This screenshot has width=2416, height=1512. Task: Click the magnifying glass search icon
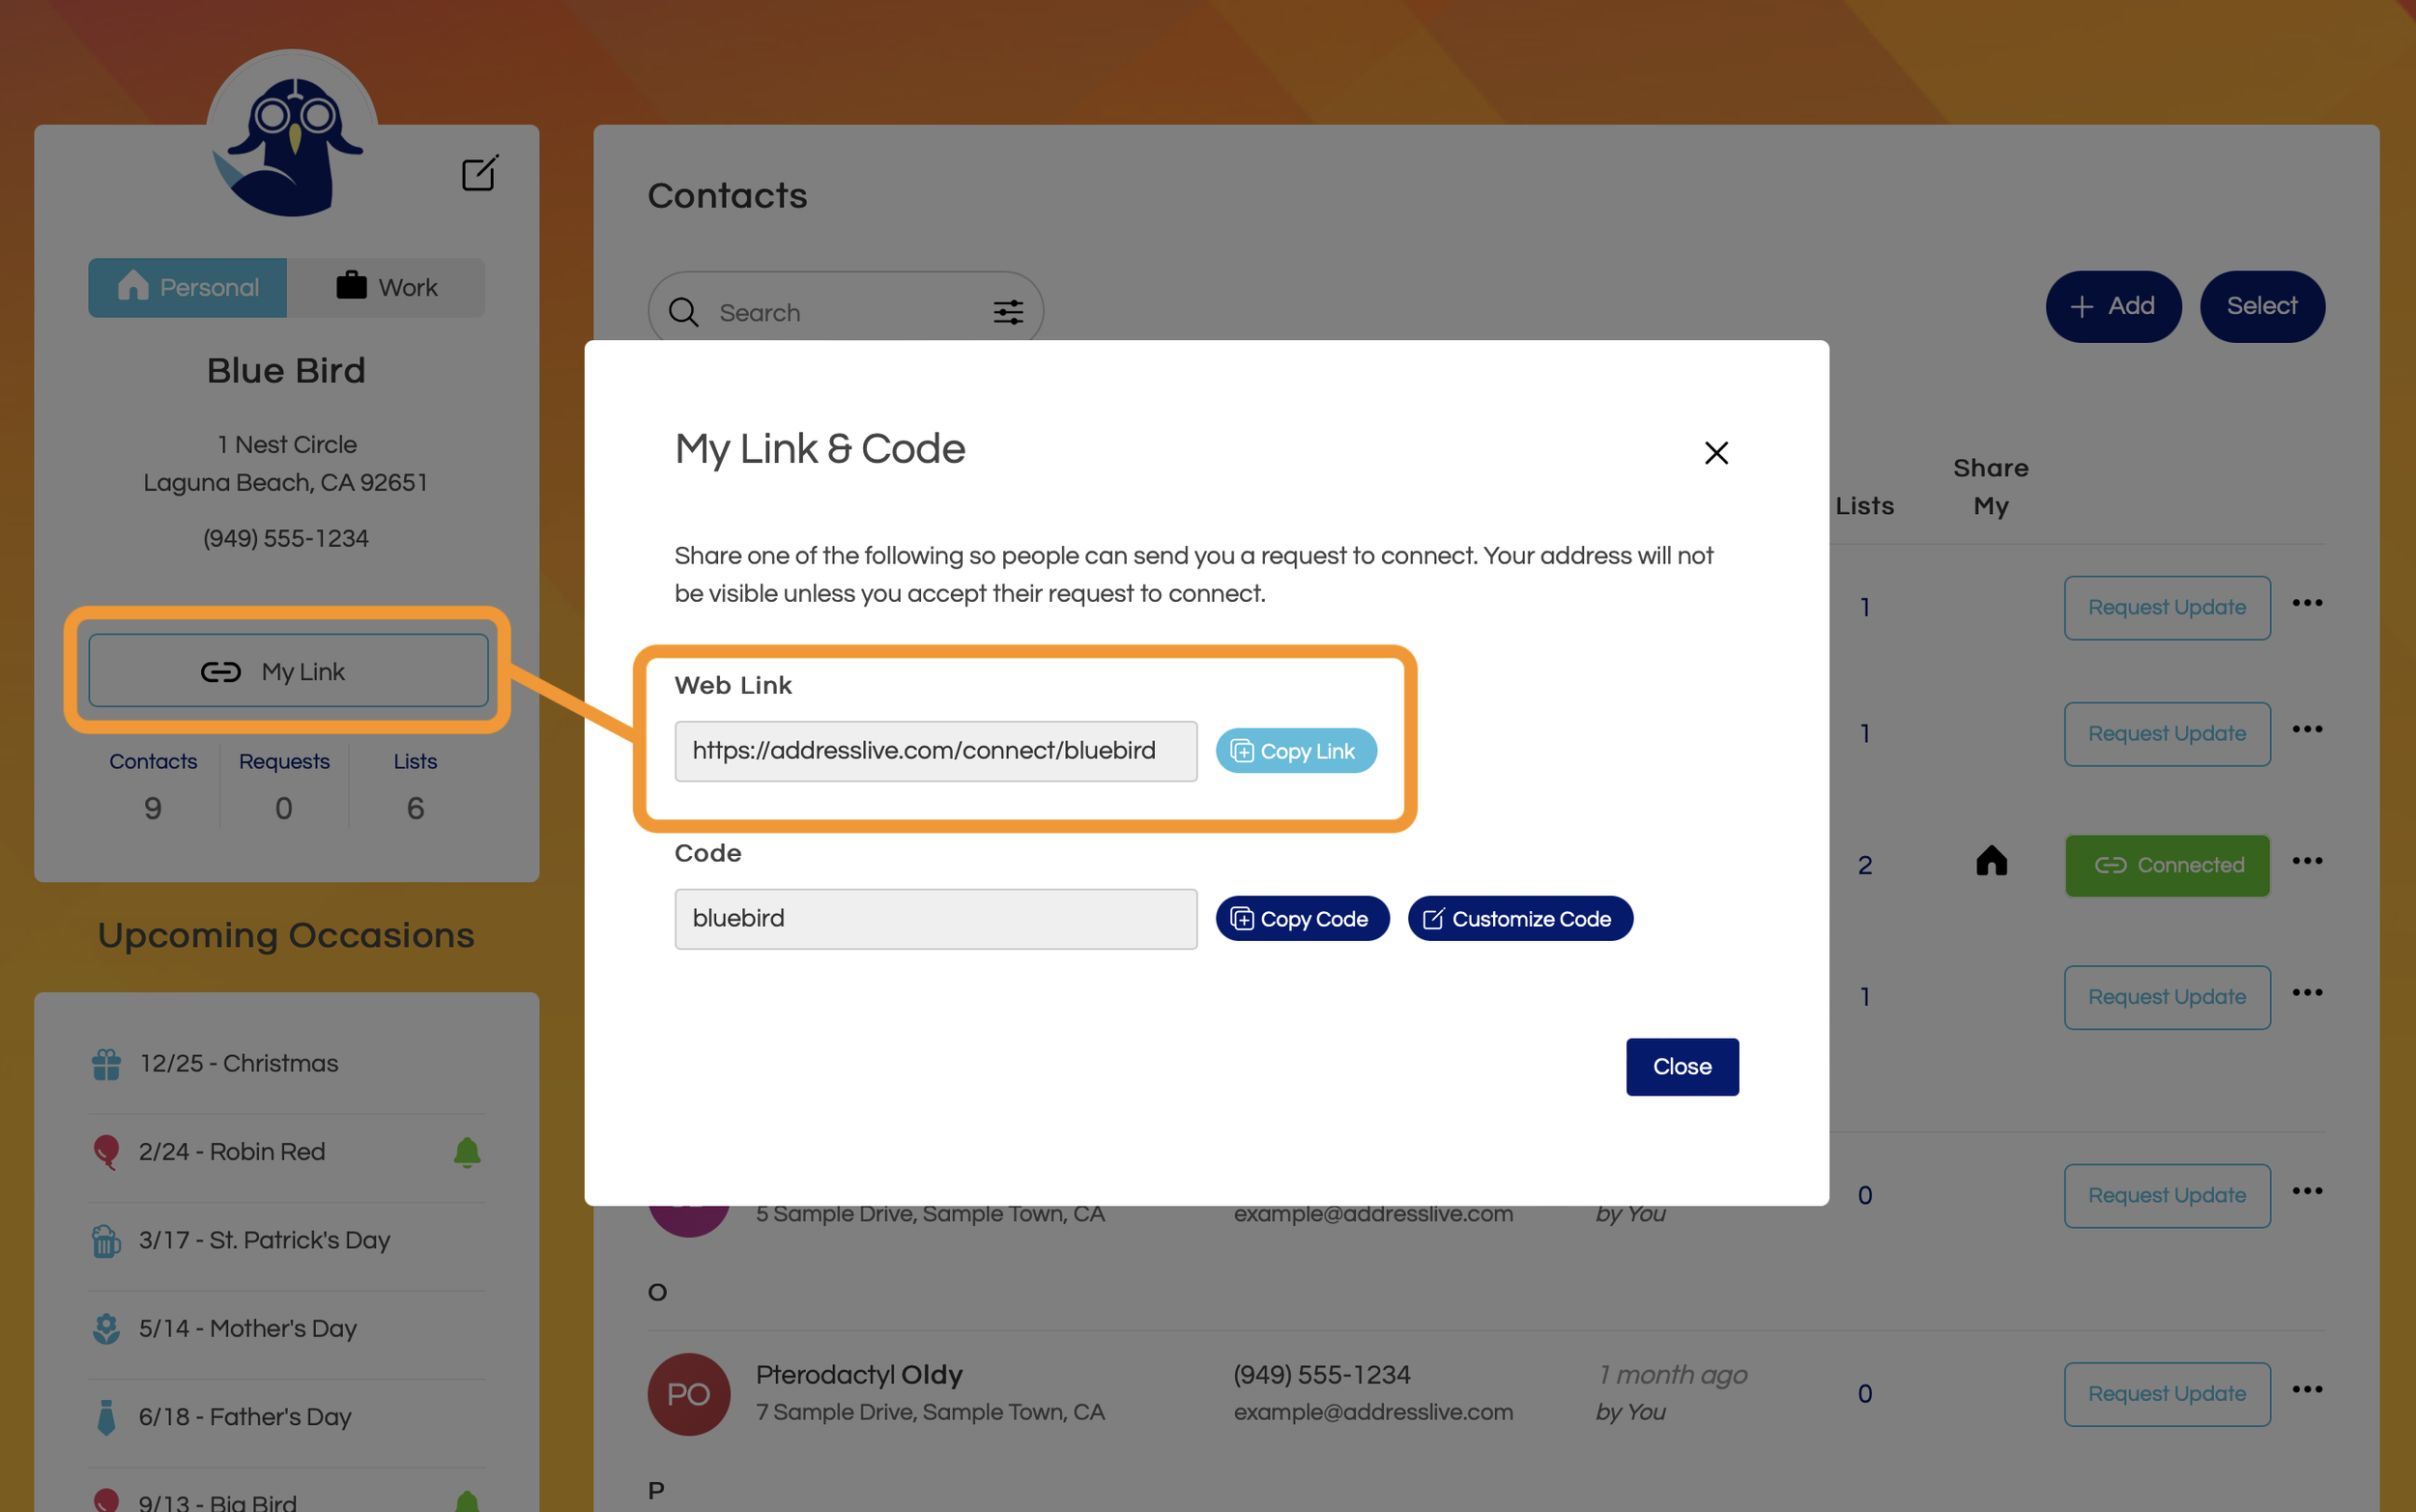tap(684, 312)
